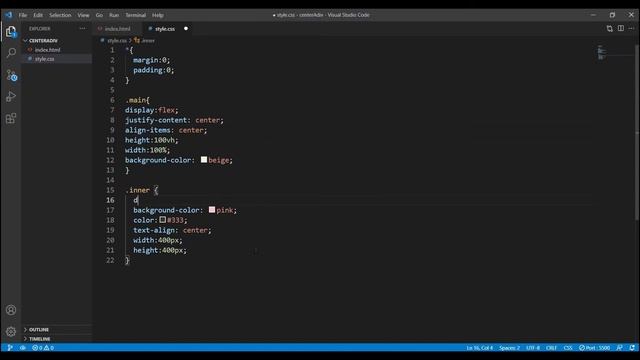Click the style.css breadcrumb
Image resolution: width=640 pixels, height=360 pixels.
point(117,40)
